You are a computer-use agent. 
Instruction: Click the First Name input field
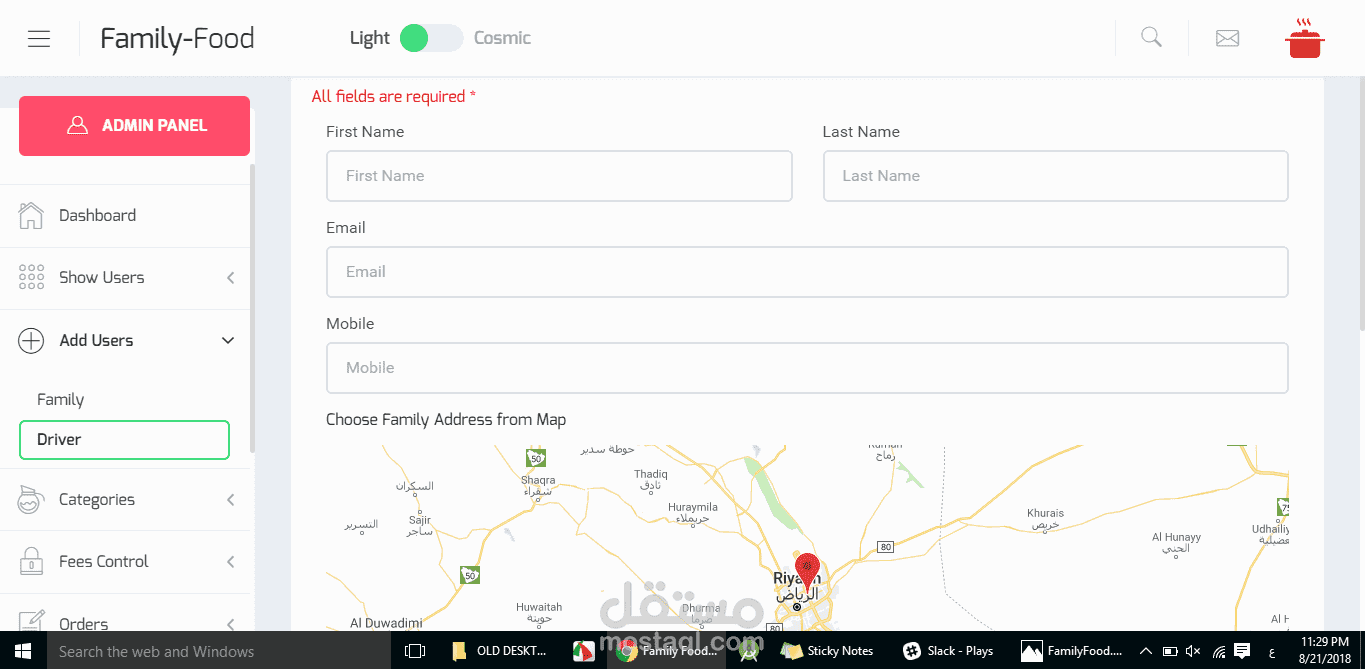(x=559, y=176)
